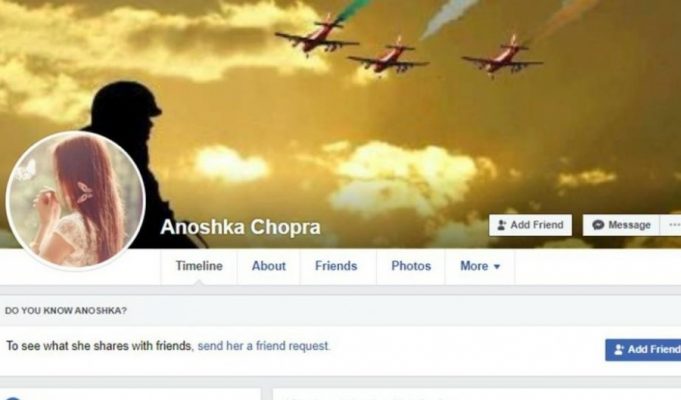This screenshot has height=400, width=681.
Task: Expand the More profile sections menu
Action: (x=480, y=266)
